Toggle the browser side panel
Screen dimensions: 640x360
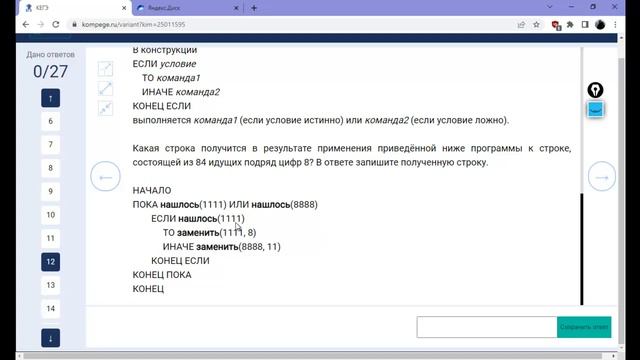click(x=585, y=25)
